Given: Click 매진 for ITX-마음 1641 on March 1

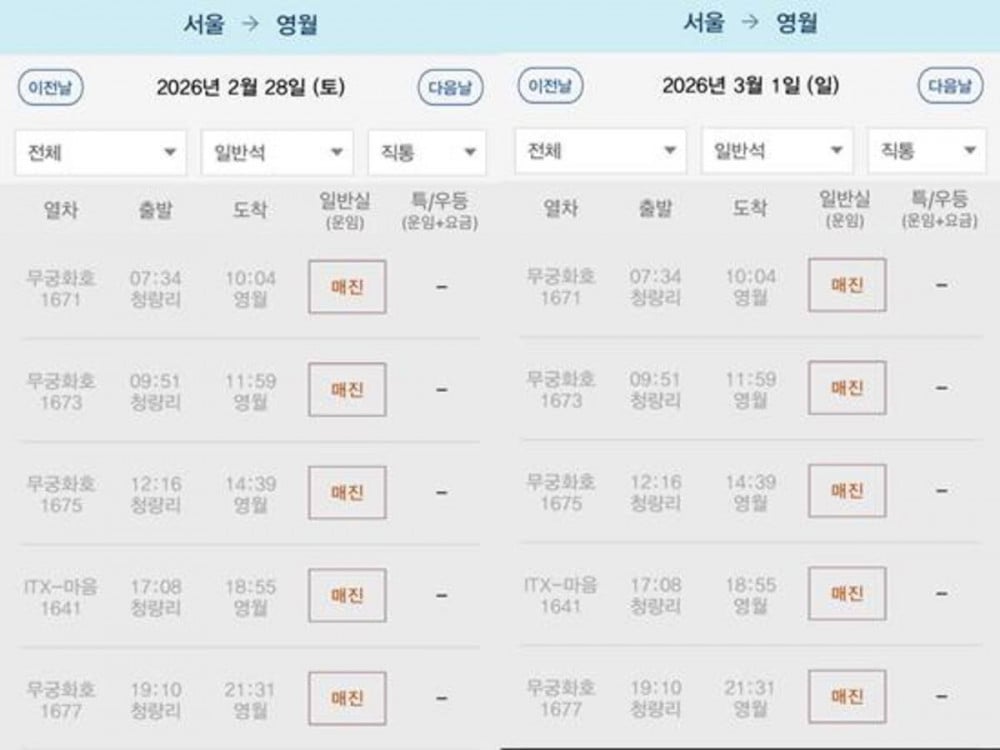Looking at the screenshot, I should click(x=847, y=594).
